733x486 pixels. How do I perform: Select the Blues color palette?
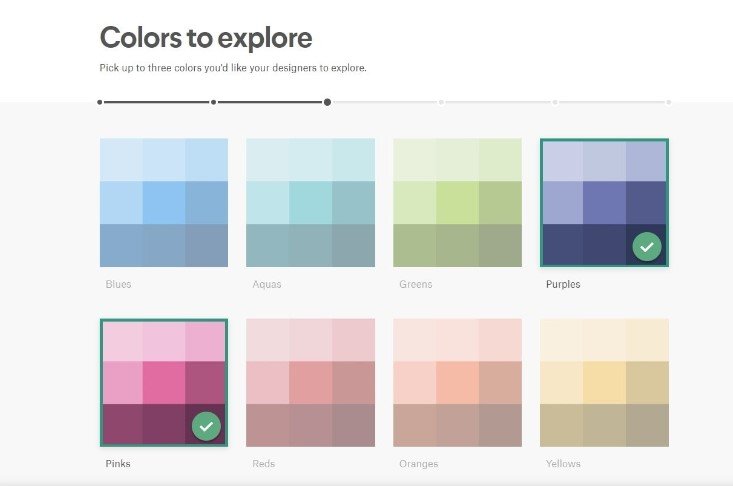[164, 203]
